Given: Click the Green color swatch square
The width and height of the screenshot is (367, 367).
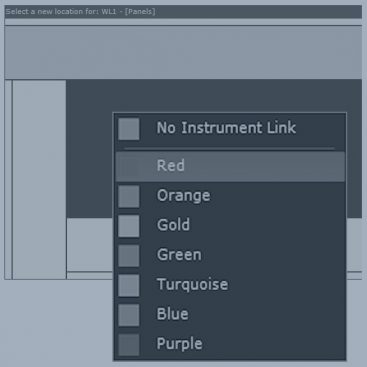Looking at the screenshot, I should click(x=129, y=256).
